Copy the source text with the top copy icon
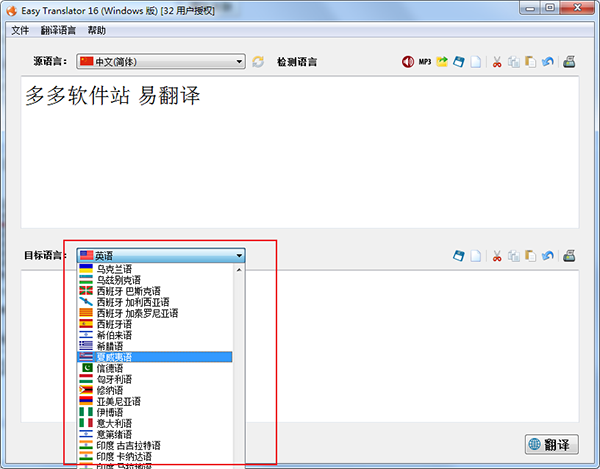Viewport: 600px width, 469px height. tap(514, 62)
